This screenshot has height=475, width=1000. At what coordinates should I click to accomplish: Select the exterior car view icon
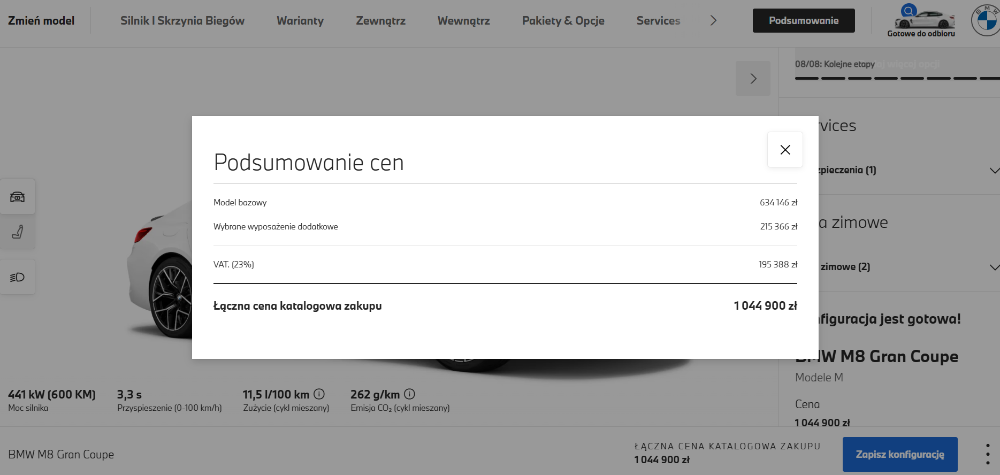[17, 196]
